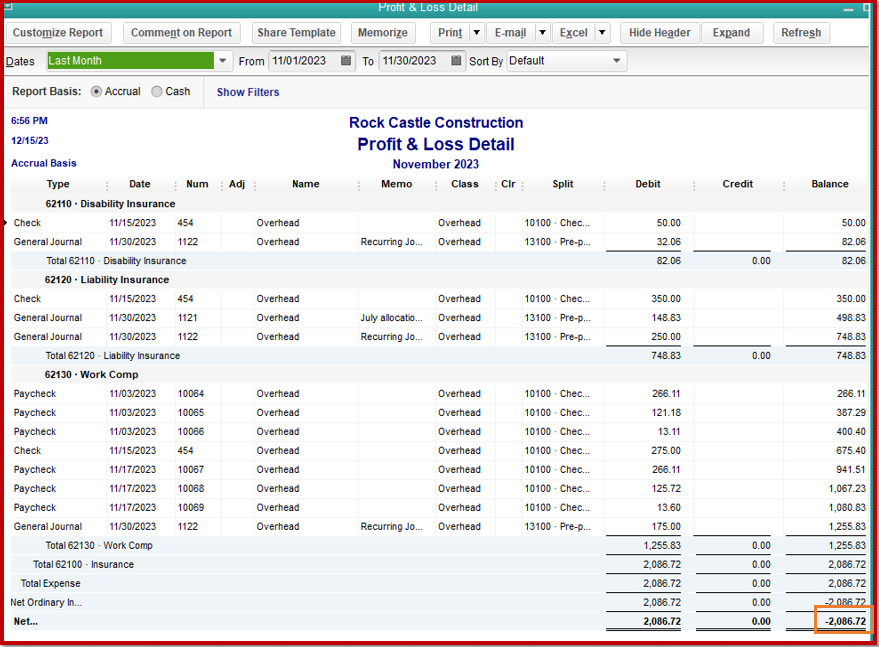Image resolution: width=879 pixels, height=647 pixels.
Task: Refresh the report data
Action: [x=801, y=33]
